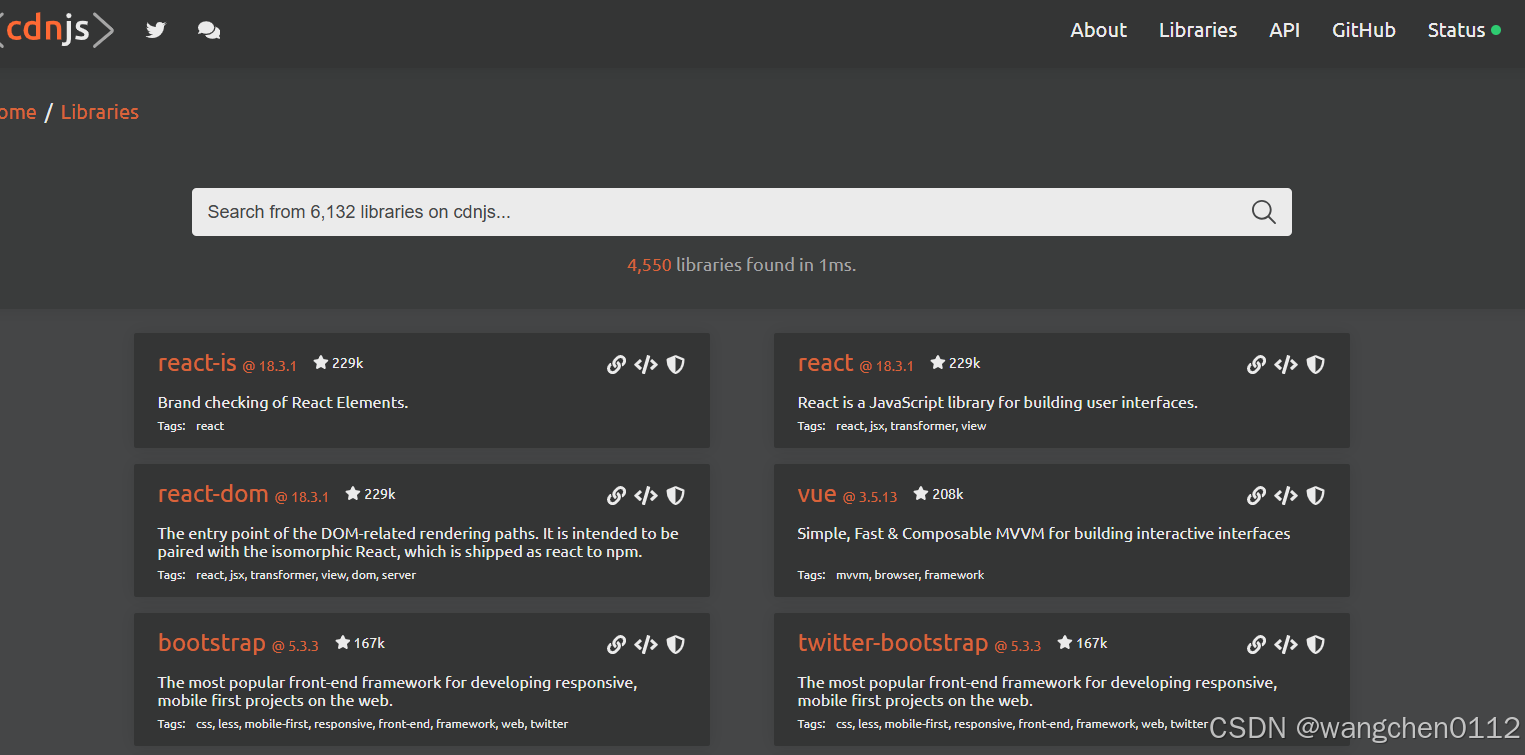The height and width of the screenshot is (755, 1525).
Task: Click '@ 3.5.13' version on vue card
Action: [870, 497]
